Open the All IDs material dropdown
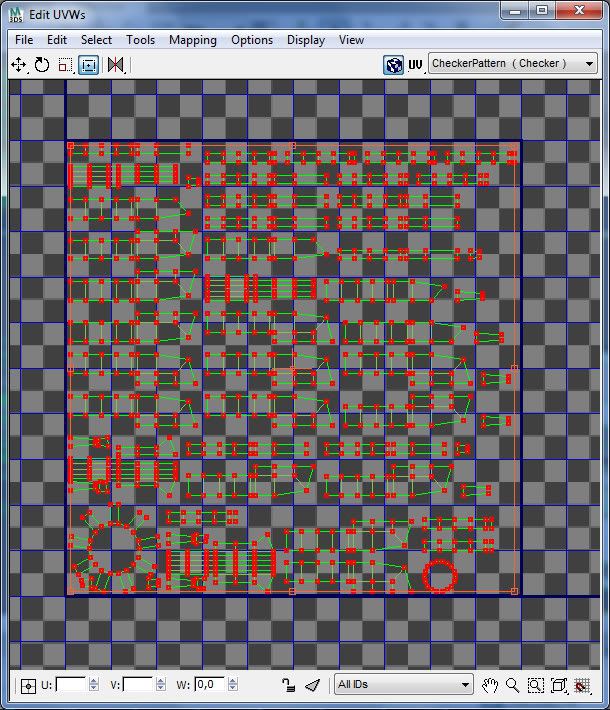 [403, 684]
